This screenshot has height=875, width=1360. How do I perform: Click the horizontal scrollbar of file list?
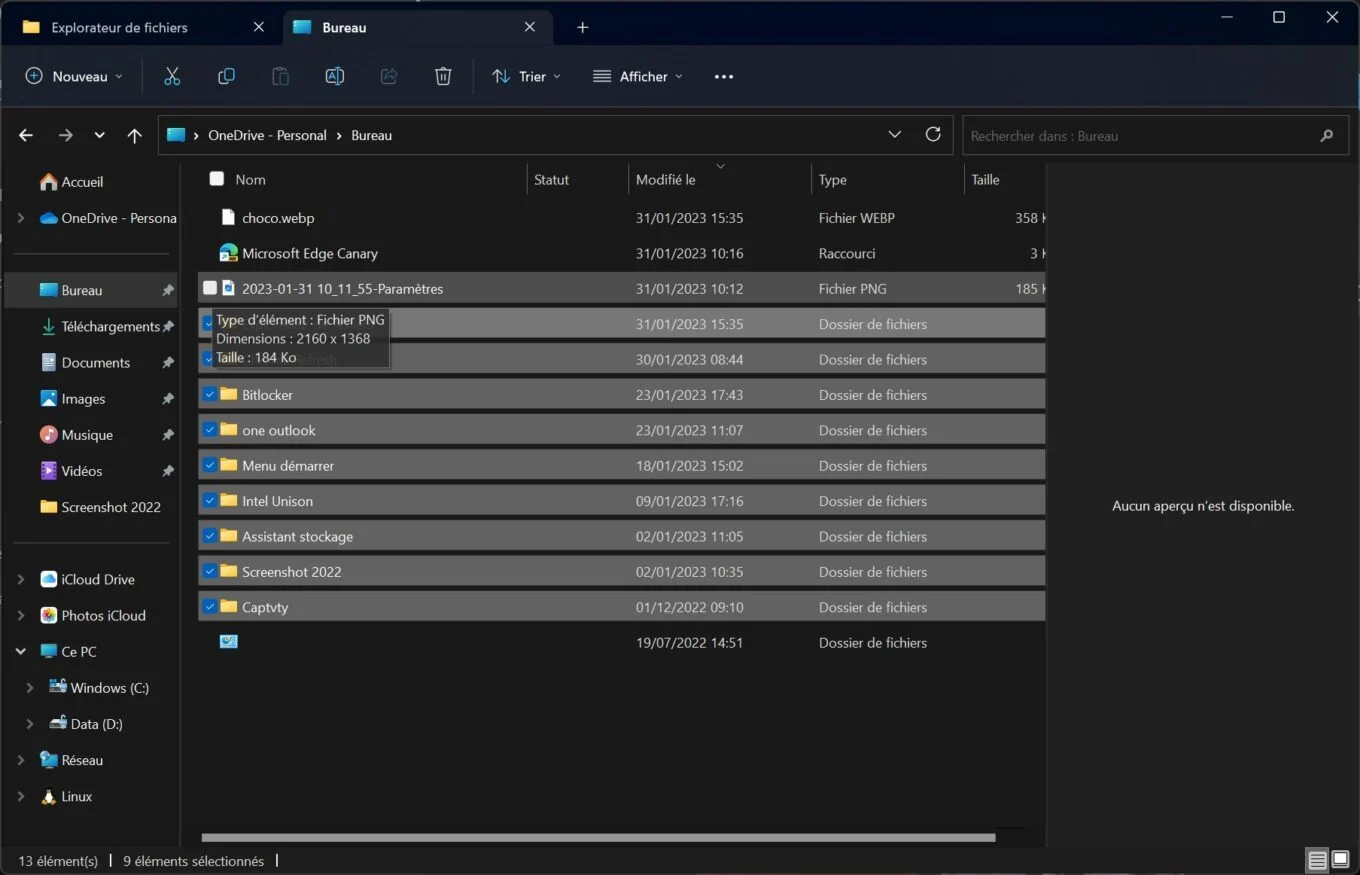[598, 837]
